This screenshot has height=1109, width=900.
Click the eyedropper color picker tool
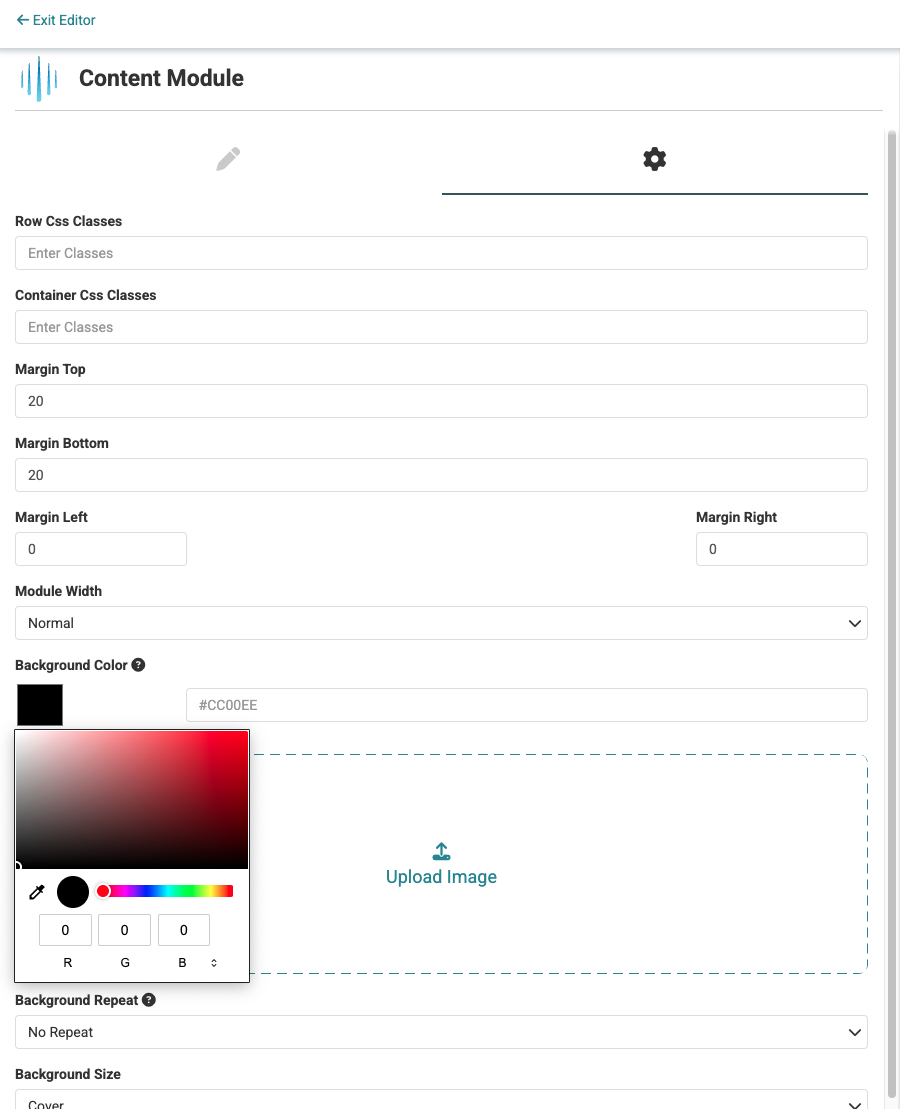(36, 892)
